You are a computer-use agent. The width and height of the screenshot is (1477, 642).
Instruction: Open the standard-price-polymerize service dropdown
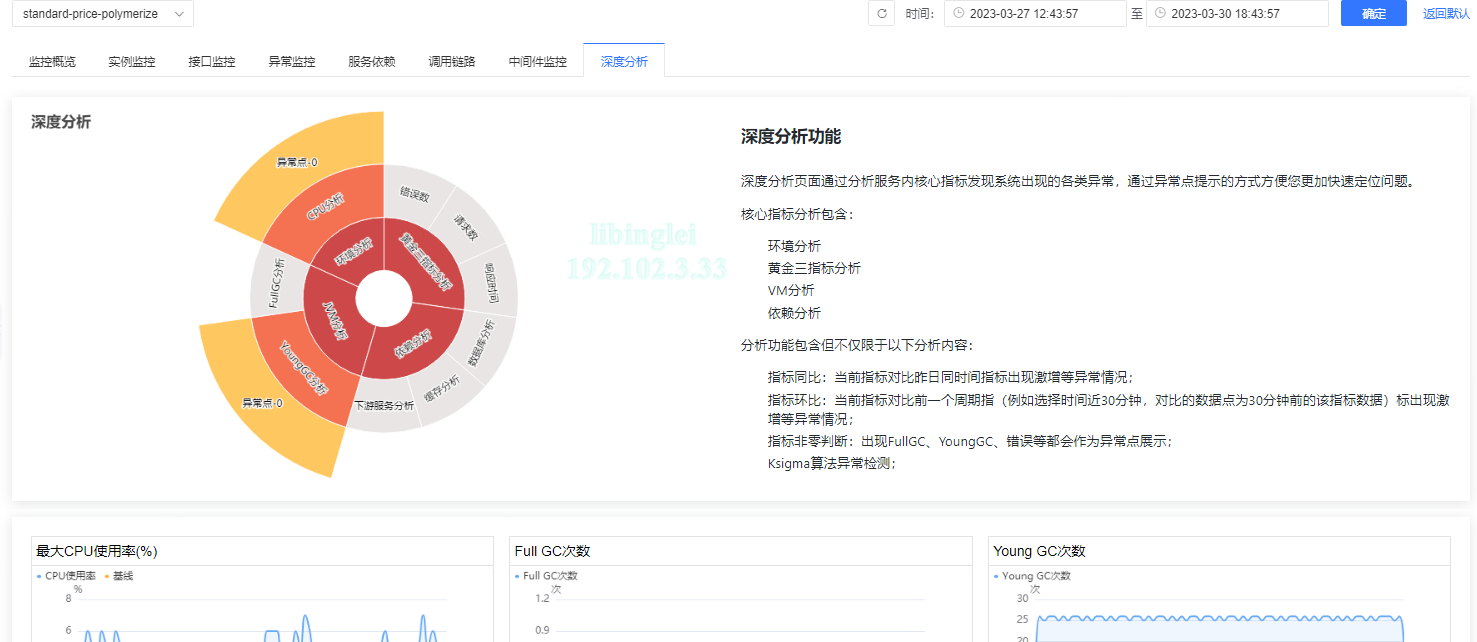tap(103, 14)
